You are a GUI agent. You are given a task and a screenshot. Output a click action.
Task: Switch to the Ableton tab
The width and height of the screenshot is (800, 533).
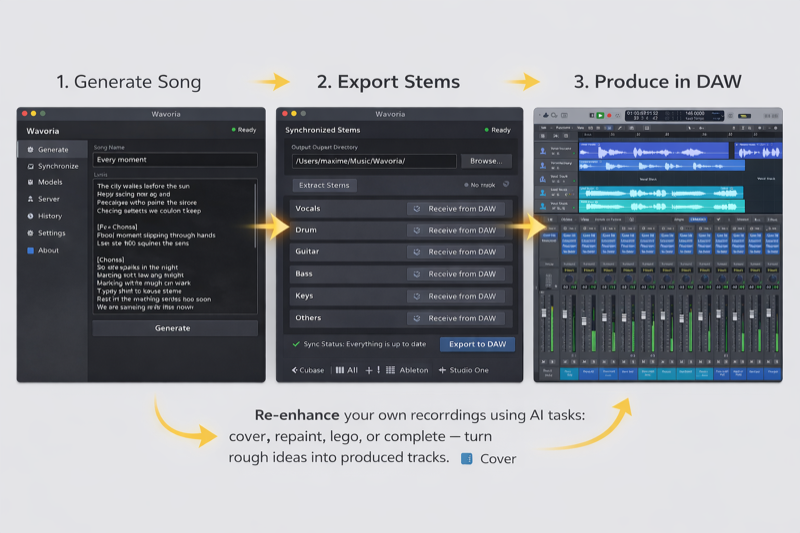tap(407, 370)
